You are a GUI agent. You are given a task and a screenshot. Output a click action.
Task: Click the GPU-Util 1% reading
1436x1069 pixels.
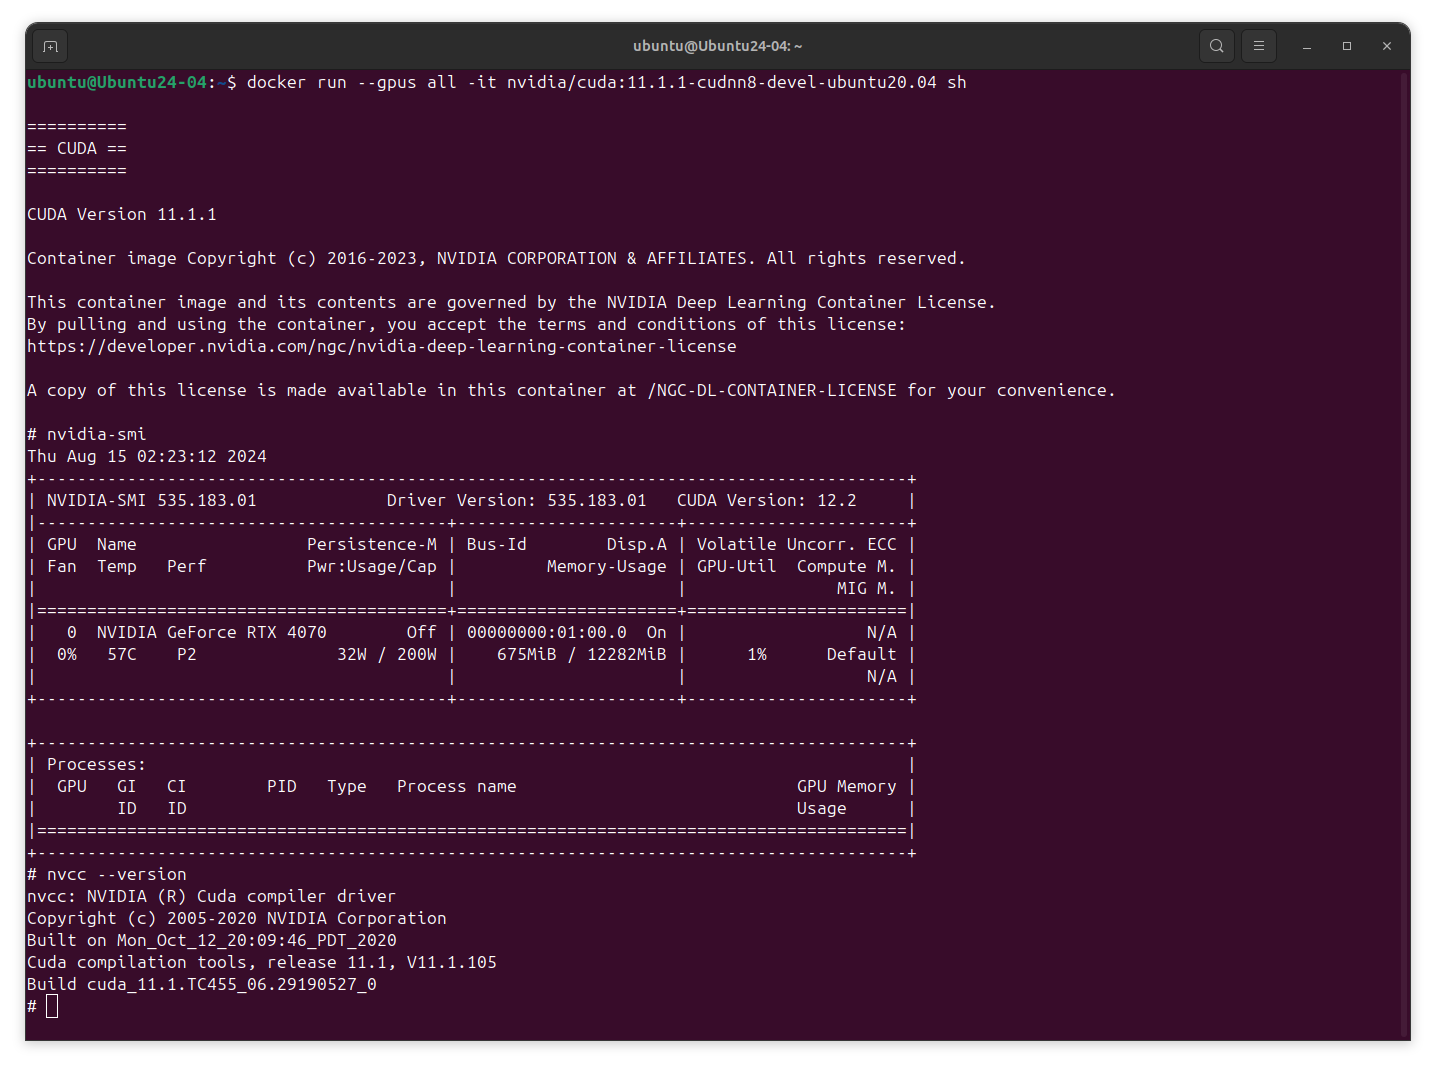(757, 654)
